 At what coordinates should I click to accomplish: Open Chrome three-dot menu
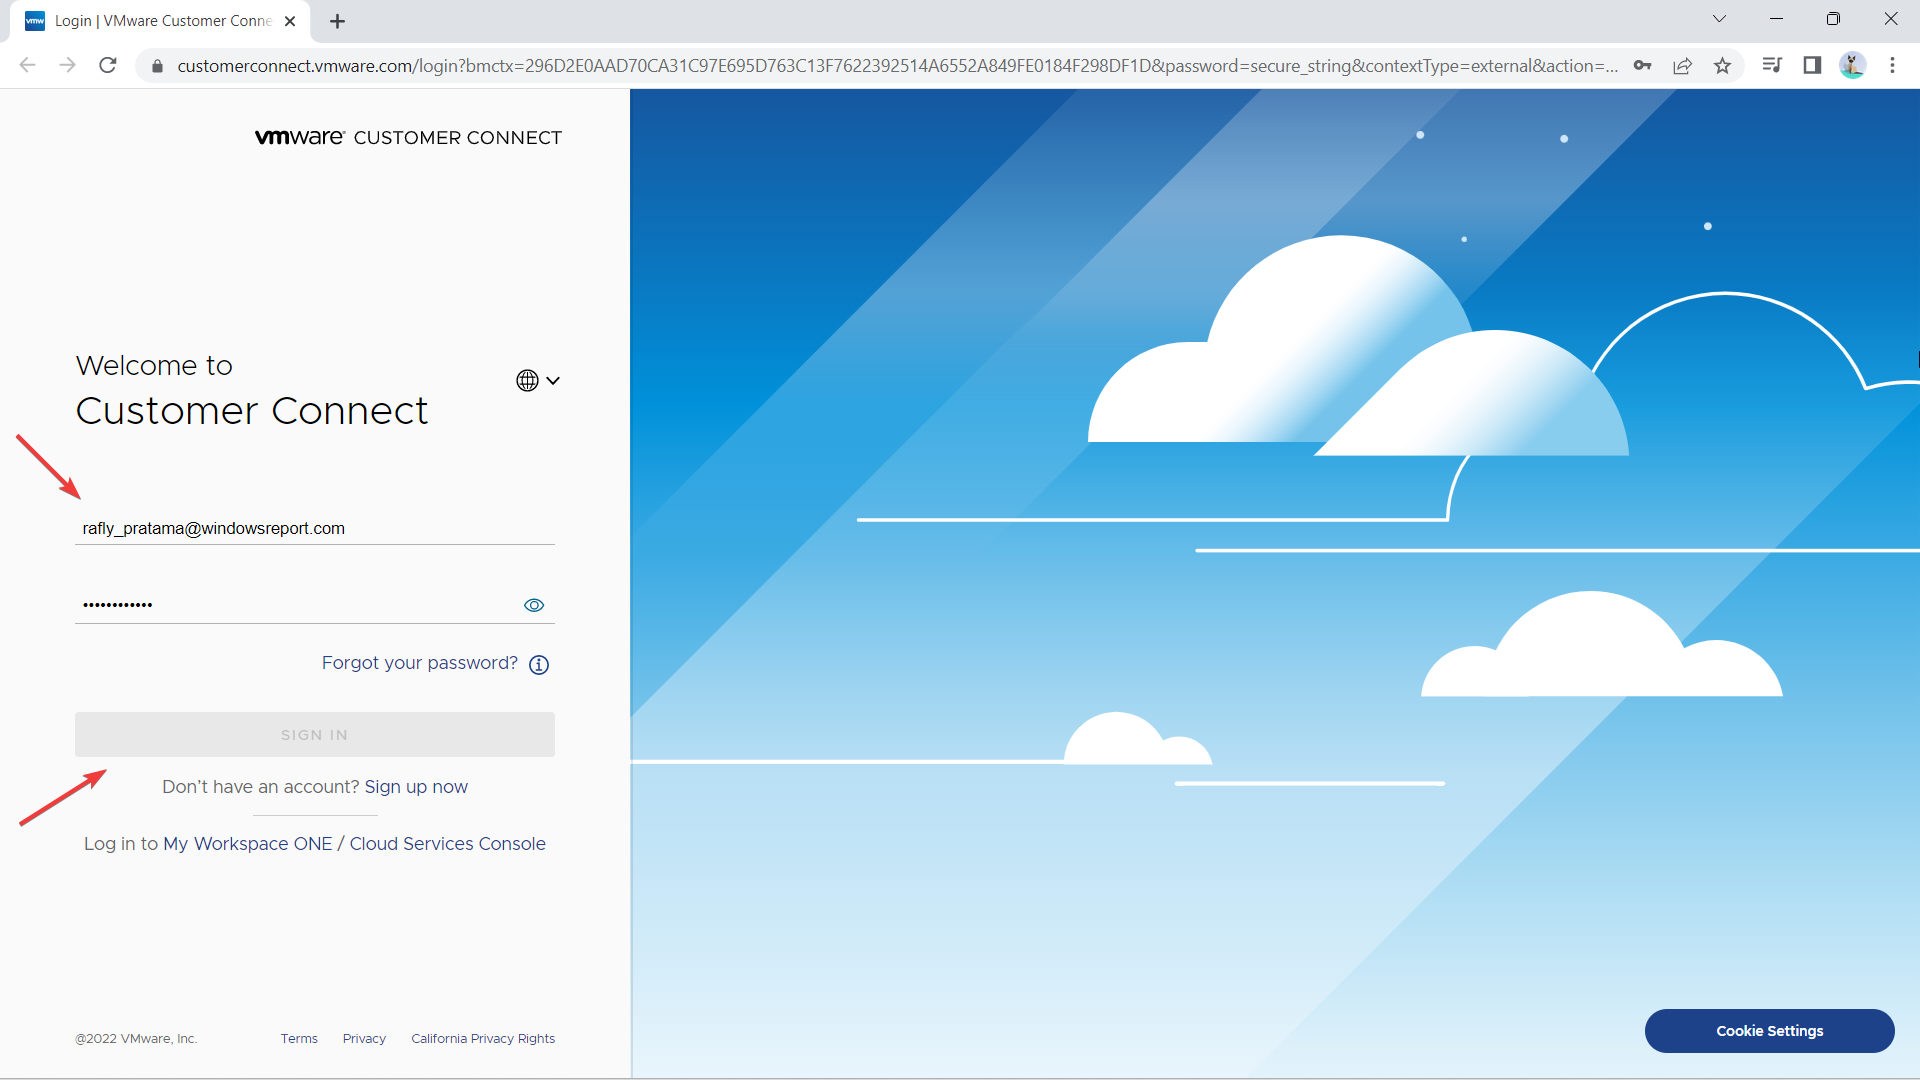pos(1892,66)
